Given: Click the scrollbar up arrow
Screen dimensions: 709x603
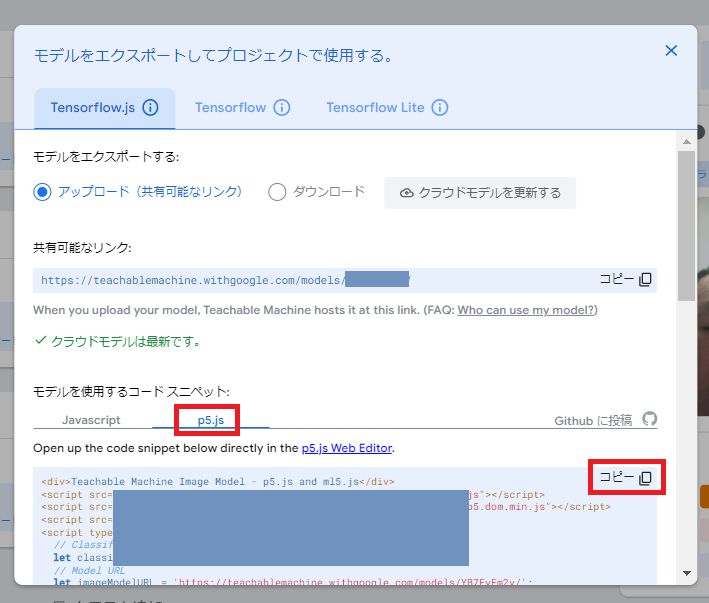Looking at the screenshot, I should tap(687, 141).
